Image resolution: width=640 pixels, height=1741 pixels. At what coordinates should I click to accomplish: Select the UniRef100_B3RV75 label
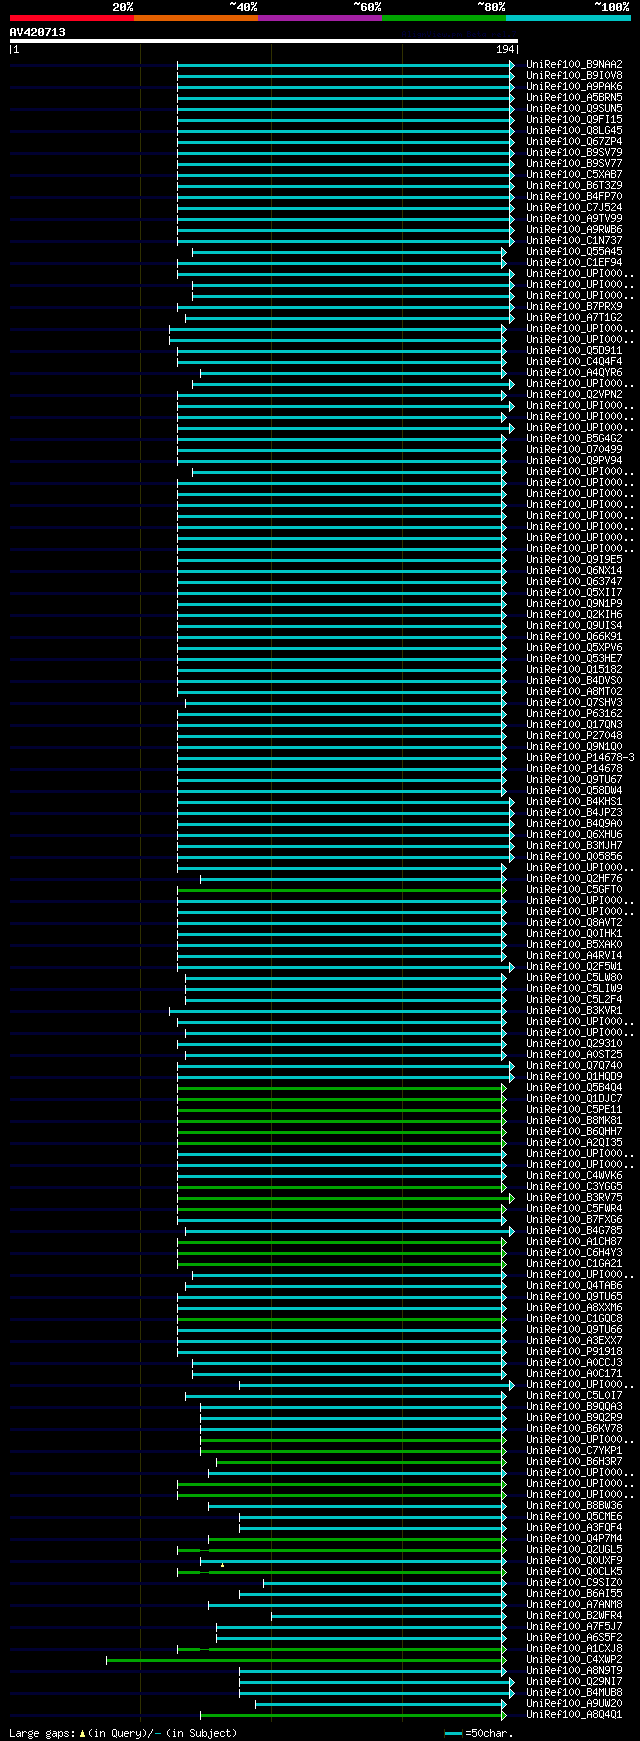(574, 1197)
